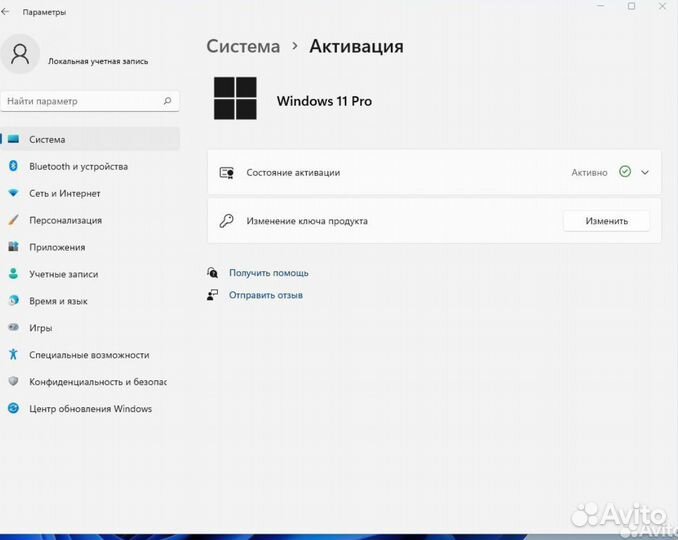Click the Windows 11 logo
This screenshot has height=540, width=678.
(235, 98)
